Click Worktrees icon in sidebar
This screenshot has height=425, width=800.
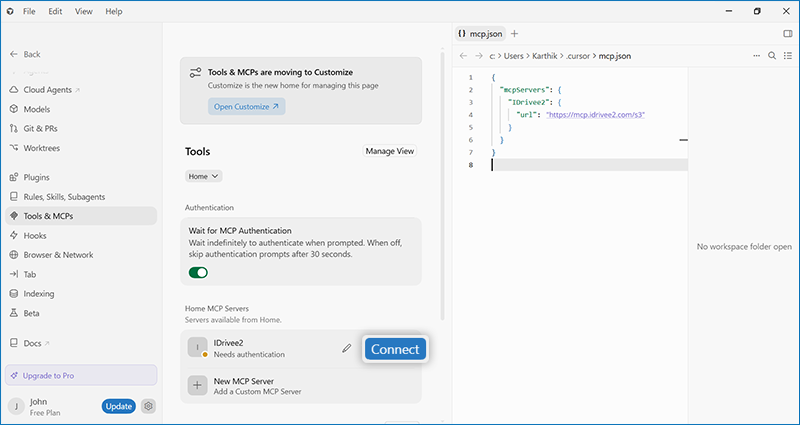[14, 148]
